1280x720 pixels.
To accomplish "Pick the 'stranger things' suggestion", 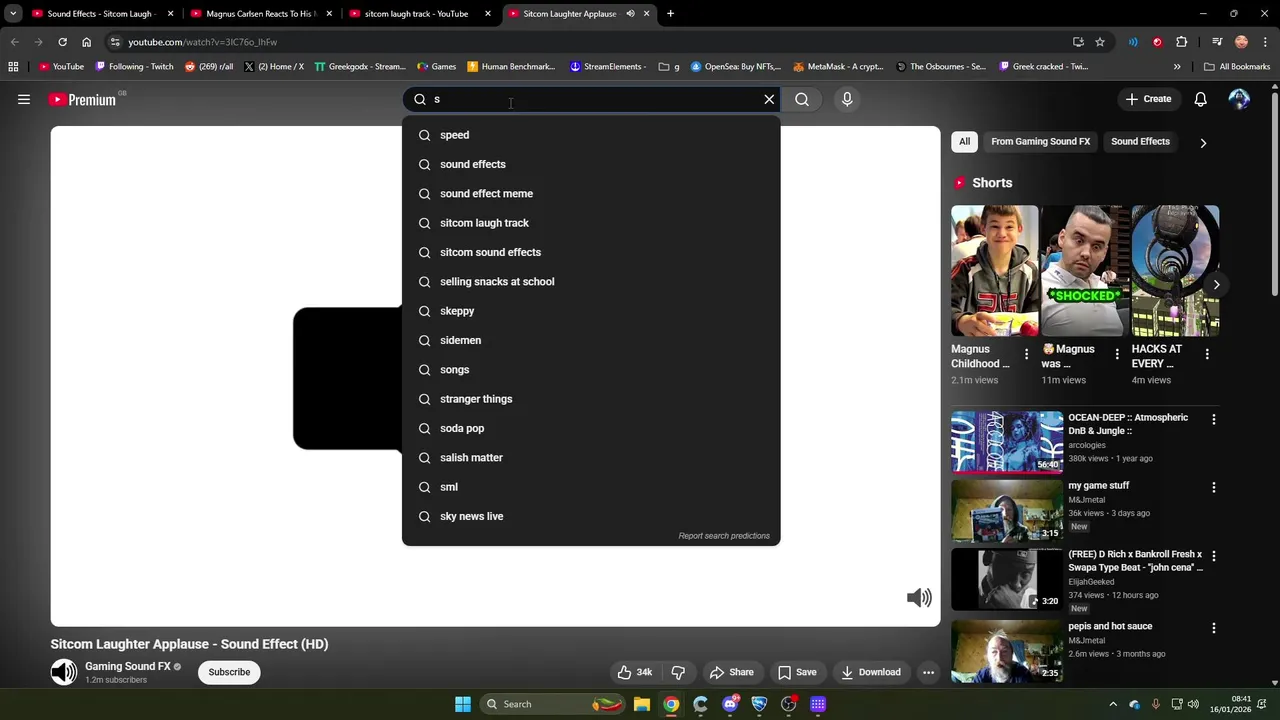I will pyautogui.click(x=591, y=399).
